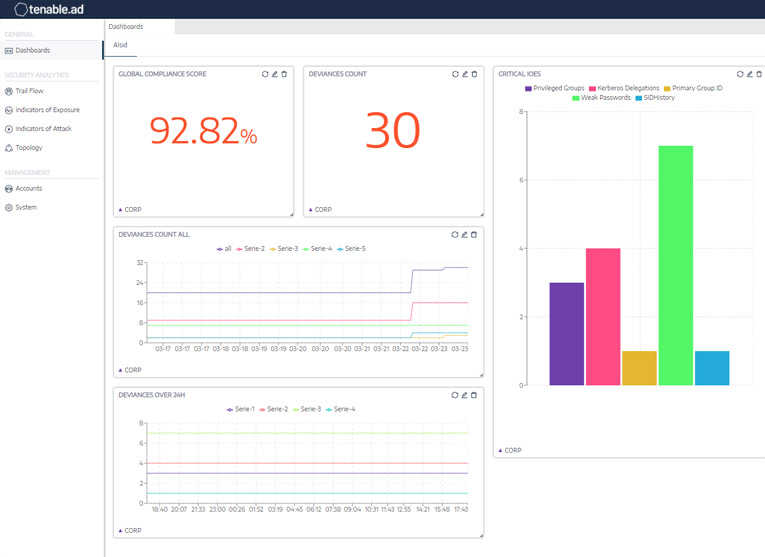Screen dimensions: 765x557
Task: Switch to the Alsid dashboard tab
Action: coord(118,45)
